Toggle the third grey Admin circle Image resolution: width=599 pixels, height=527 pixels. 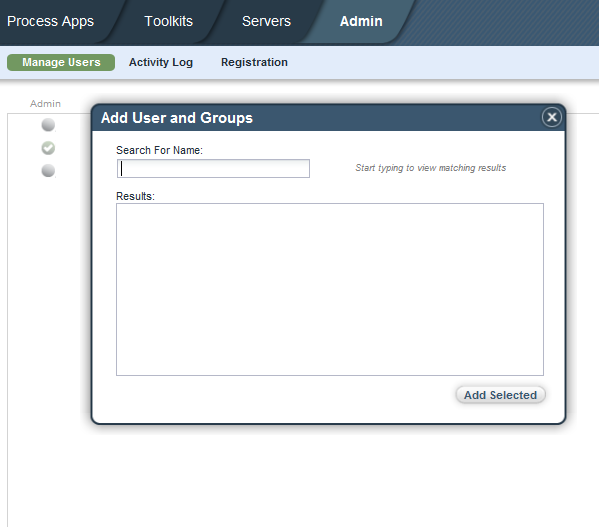point(48,170)
